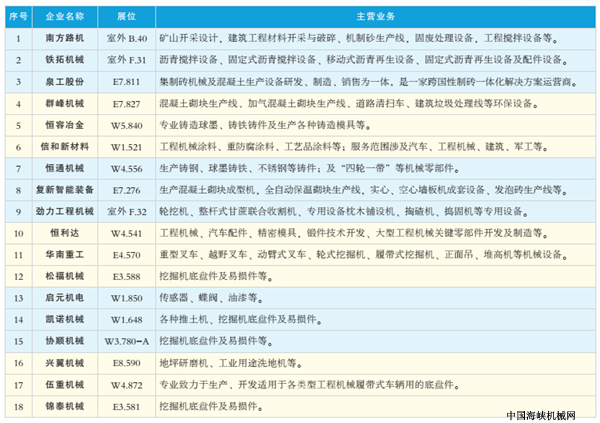
Task: Click business text starting 专业铸造球墨
Action: tap(265, 125)
